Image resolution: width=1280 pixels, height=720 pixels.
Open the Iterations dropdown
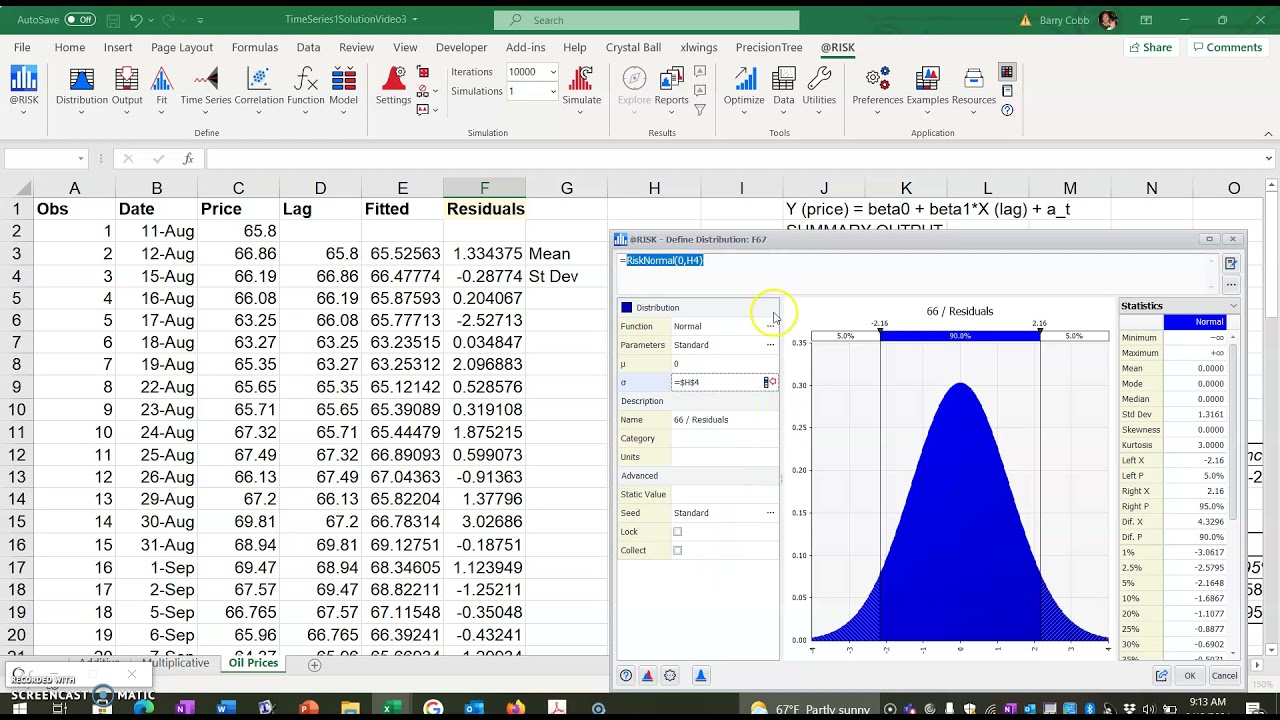click(552, 72)
